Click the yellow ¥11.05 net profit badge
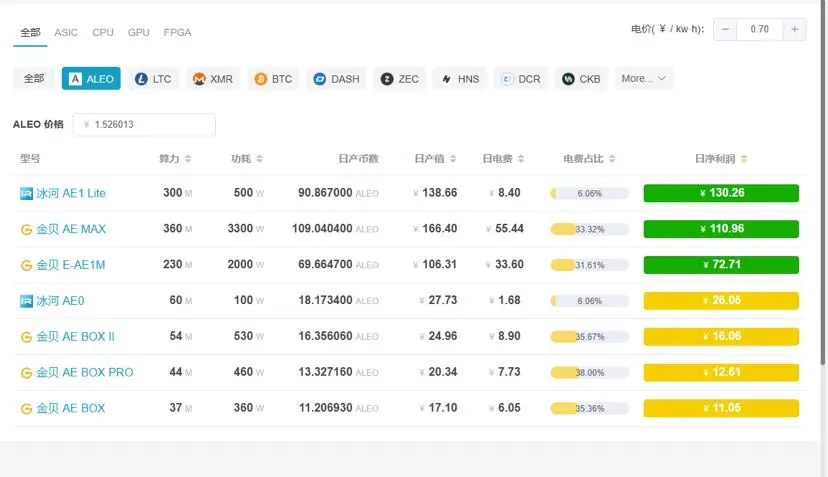 (721, 408)
